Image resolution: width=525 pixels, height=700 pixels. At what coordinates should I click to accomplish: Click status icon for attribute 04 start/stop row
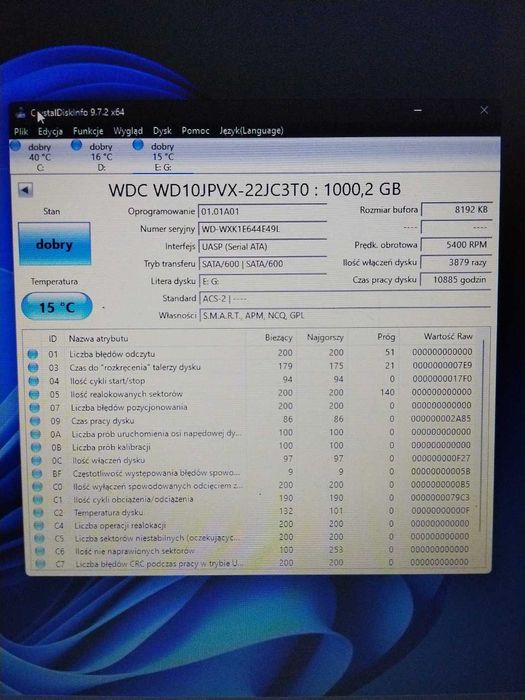point(33,381)
